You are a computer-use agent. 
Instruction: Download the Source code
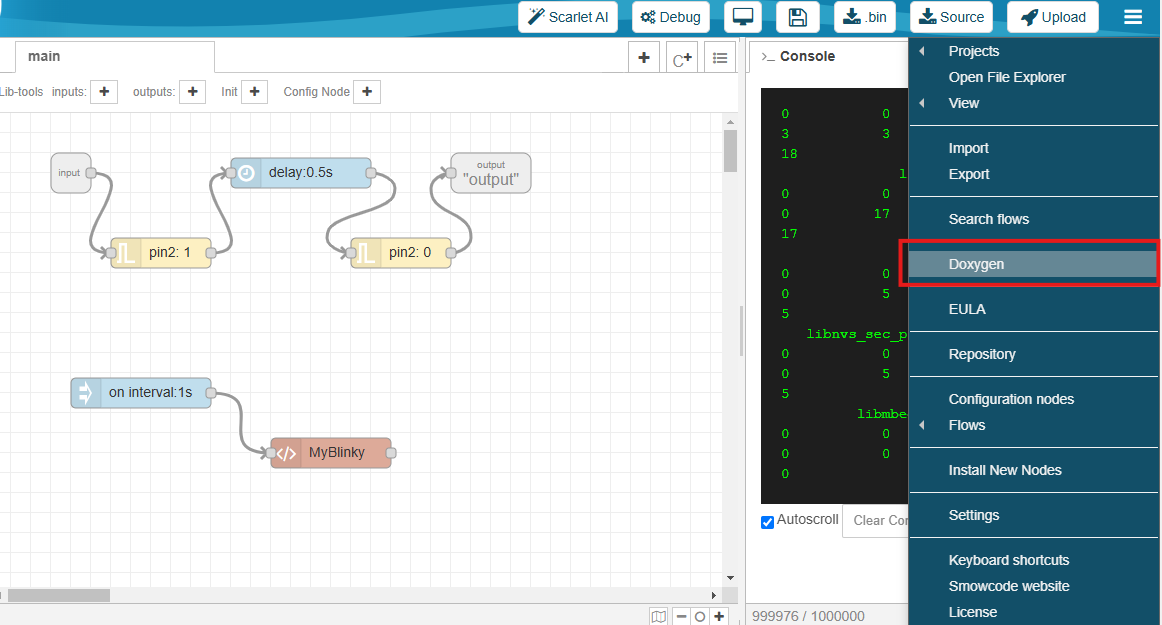(952, 17)
